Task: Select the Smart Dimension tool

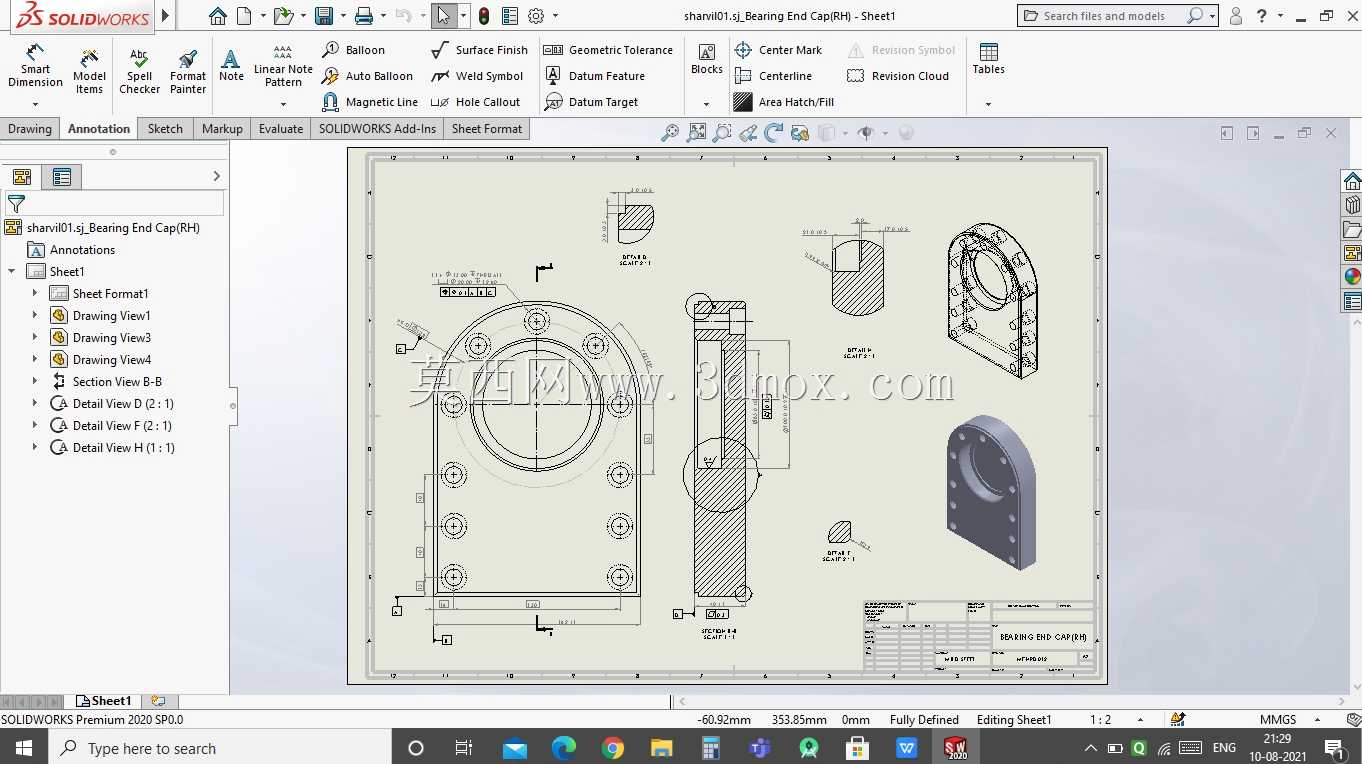Action: tap(35, 65)
